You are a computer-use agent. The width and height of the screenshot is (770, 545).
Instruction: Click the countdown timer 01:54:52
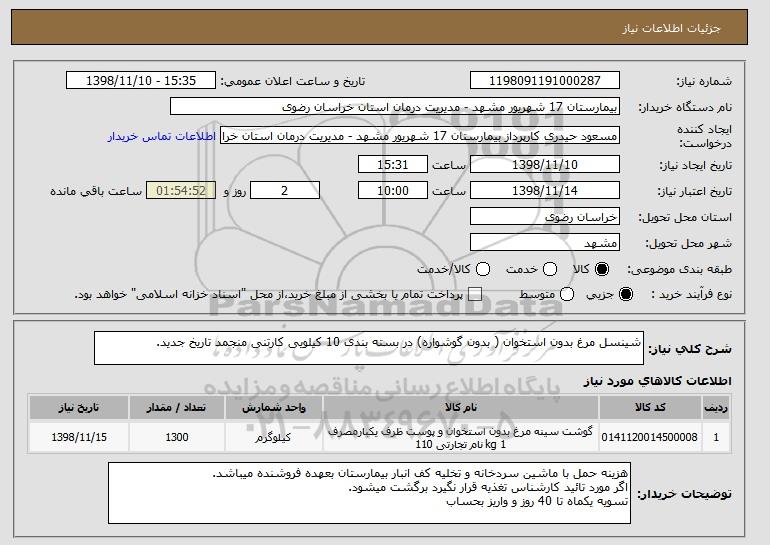pos(181,191)
